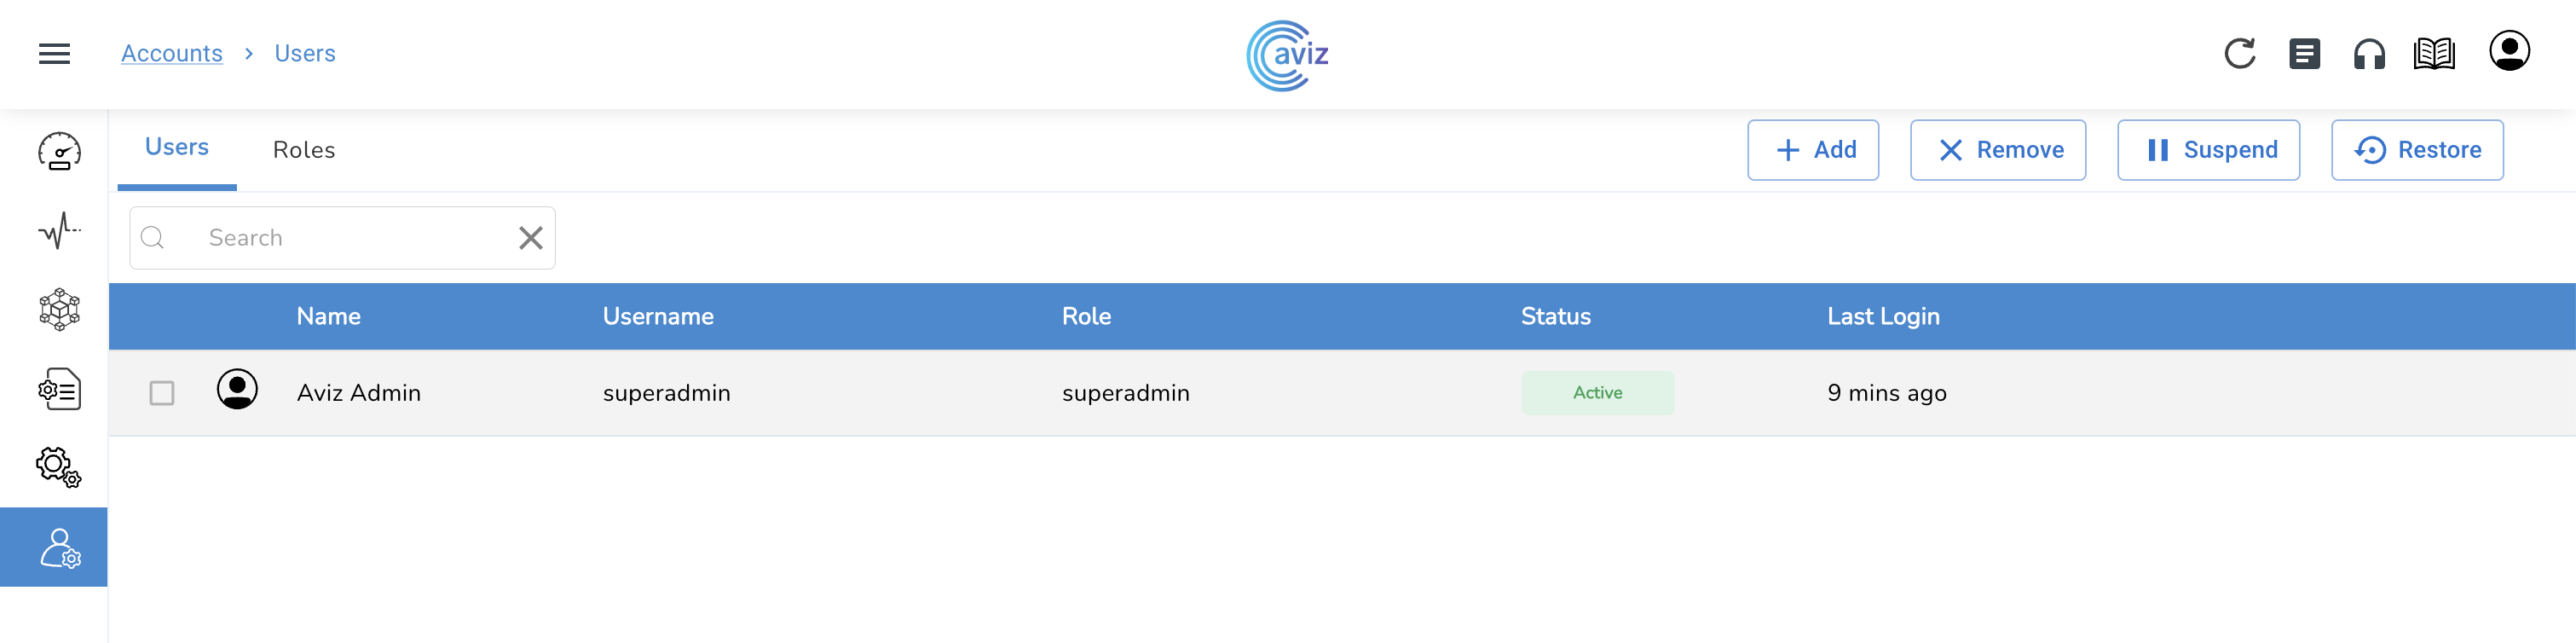This screenshot has height=643, width=2576.
Task: Click the Add user button
Action: click(x=1813, y=150)
